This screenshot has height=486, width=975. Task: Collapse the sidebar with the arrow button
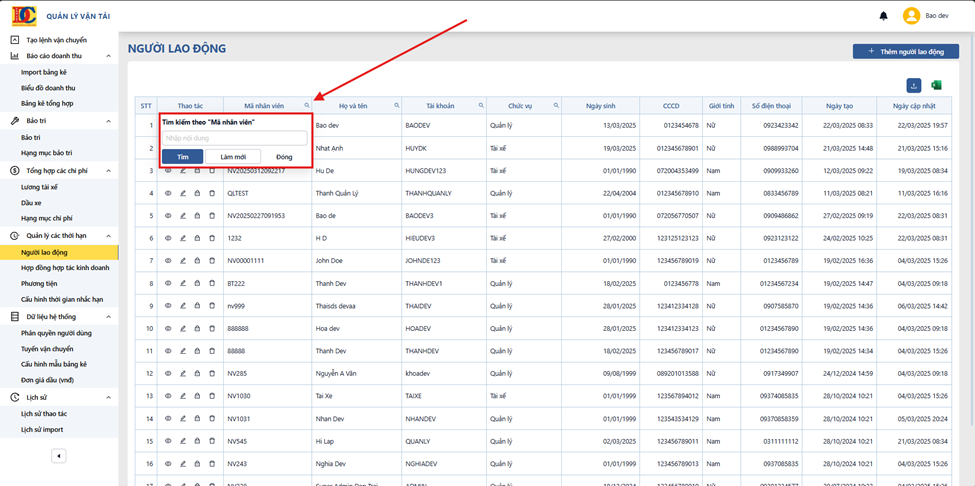(58, 456)
